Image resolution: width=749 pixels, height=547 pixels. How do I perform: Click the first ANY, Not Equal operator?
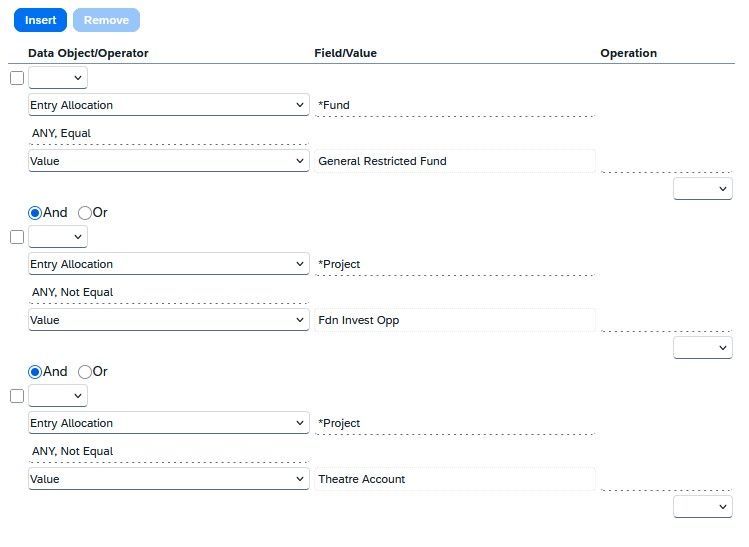pyautogui.click(x=73, y=292)
